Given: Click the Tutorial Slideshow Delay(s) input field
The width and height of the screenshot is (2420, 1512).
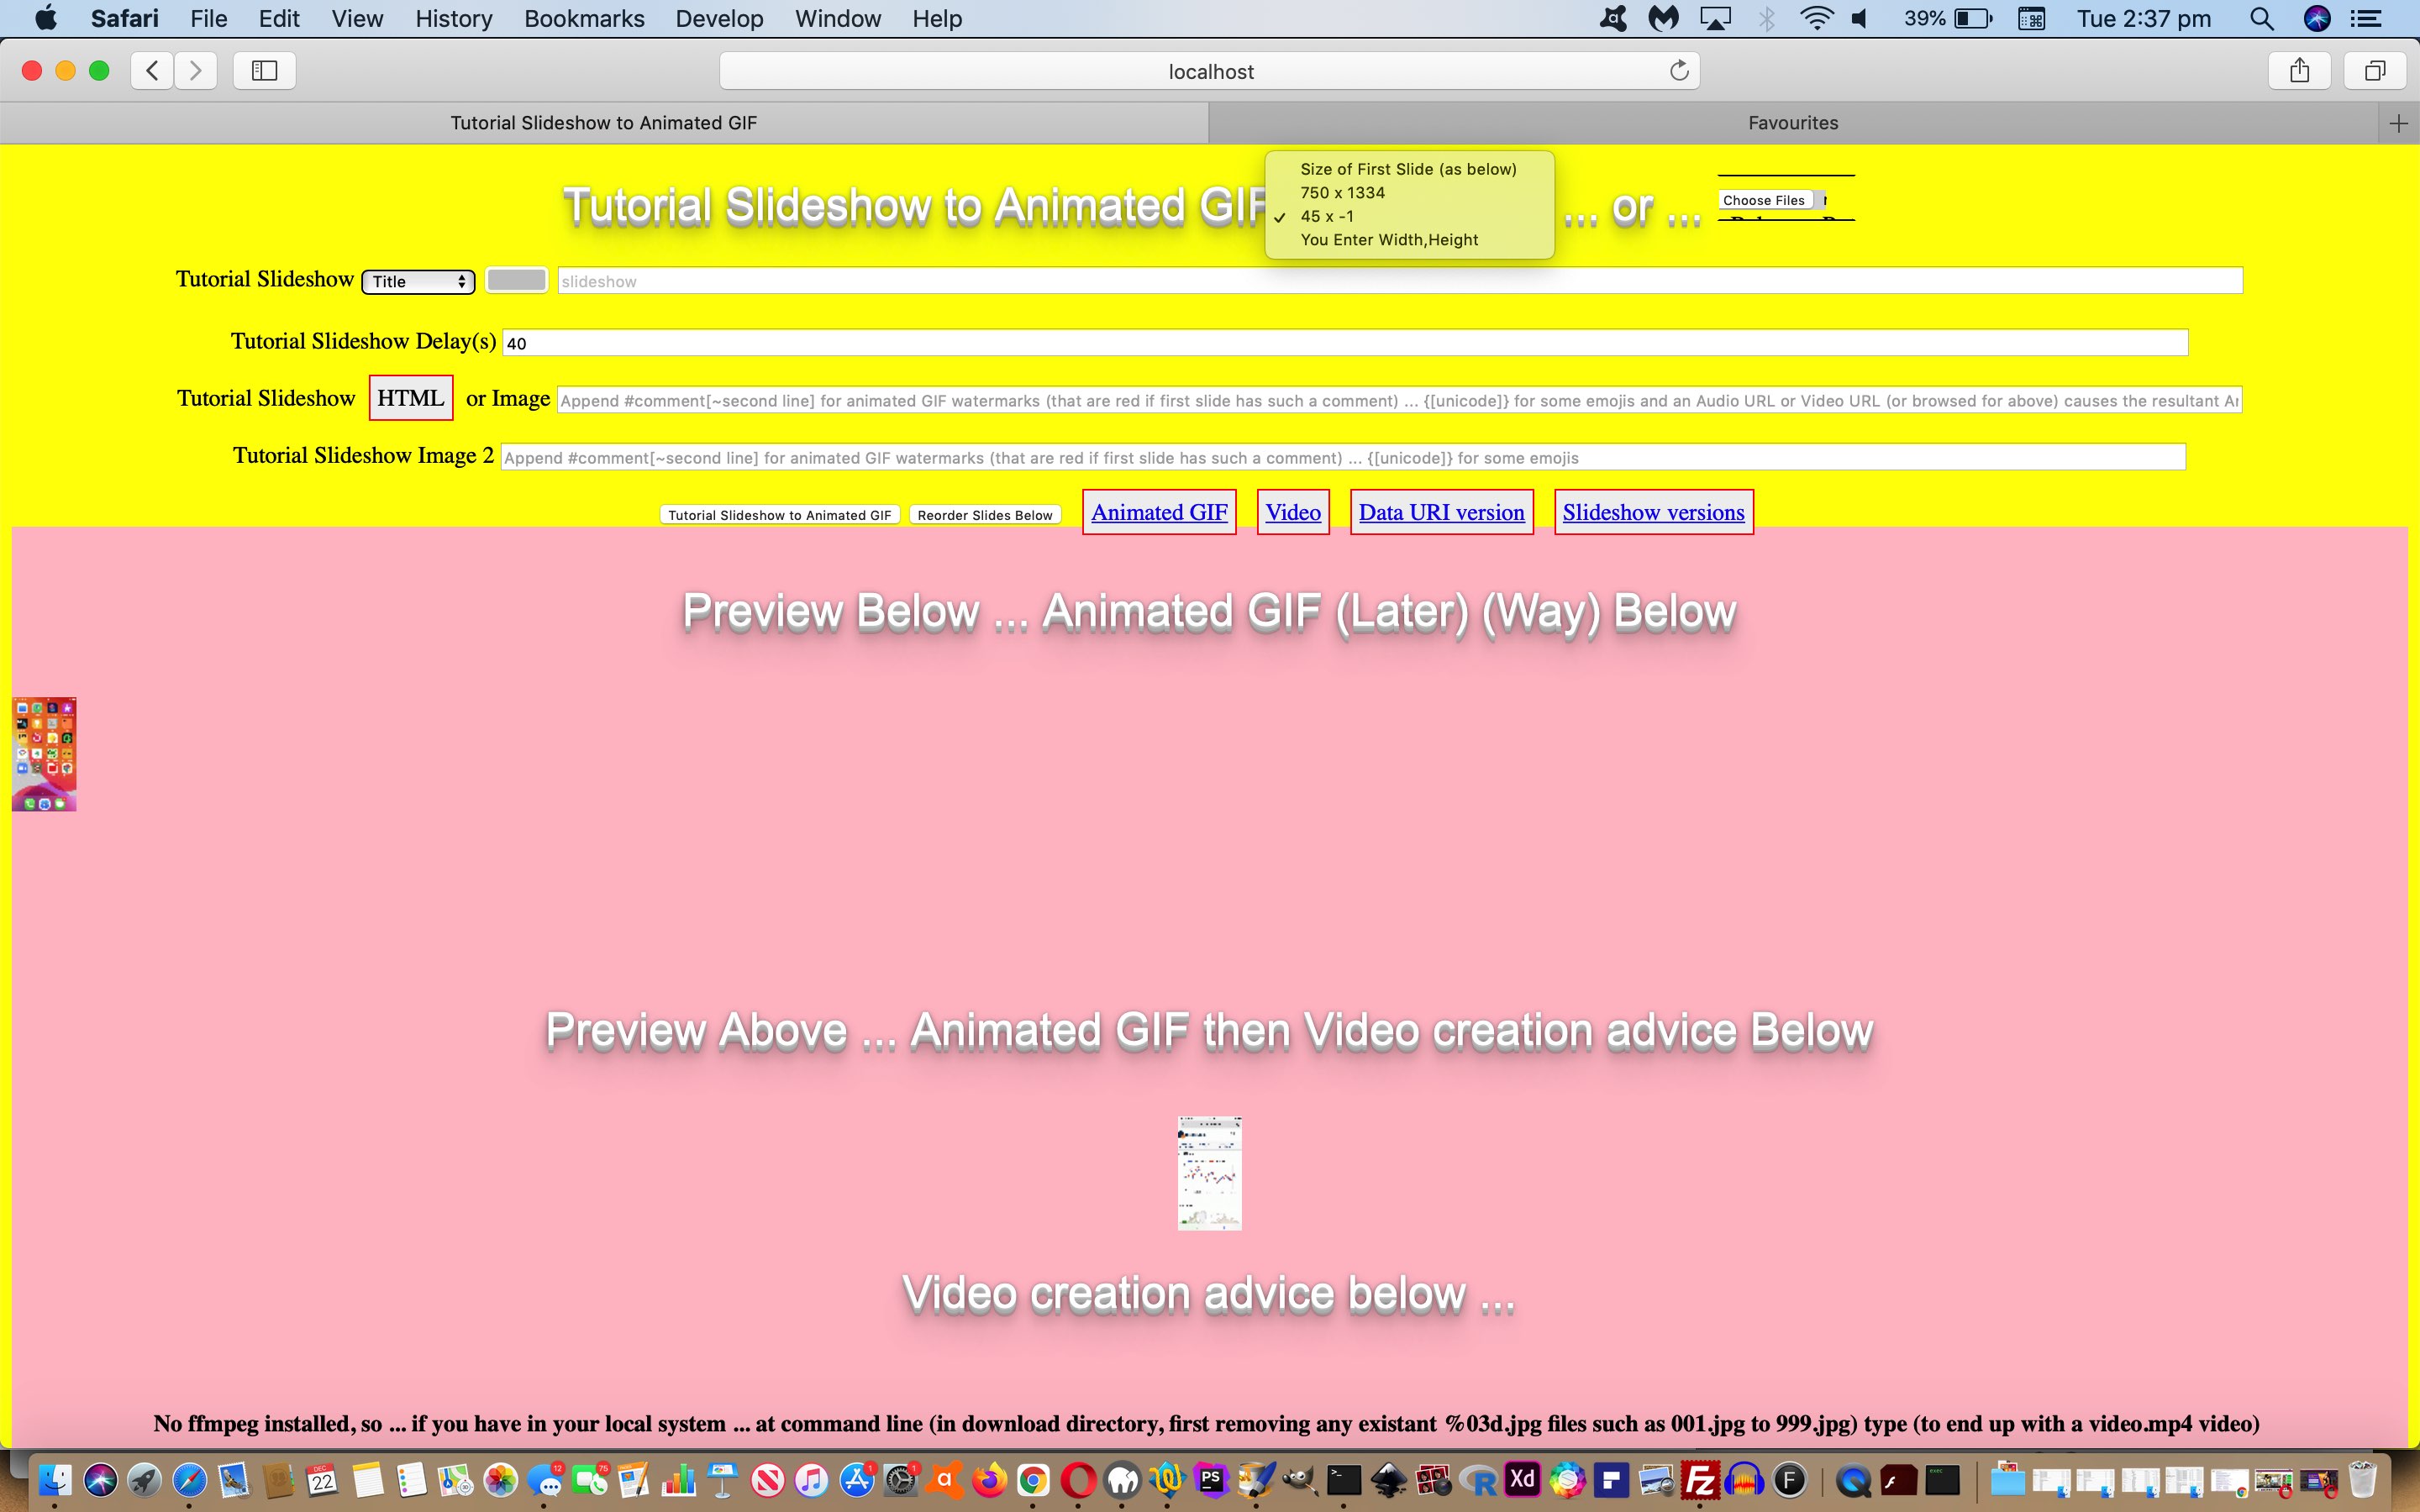Looking at the screenshot, I should pos(1344,343).
